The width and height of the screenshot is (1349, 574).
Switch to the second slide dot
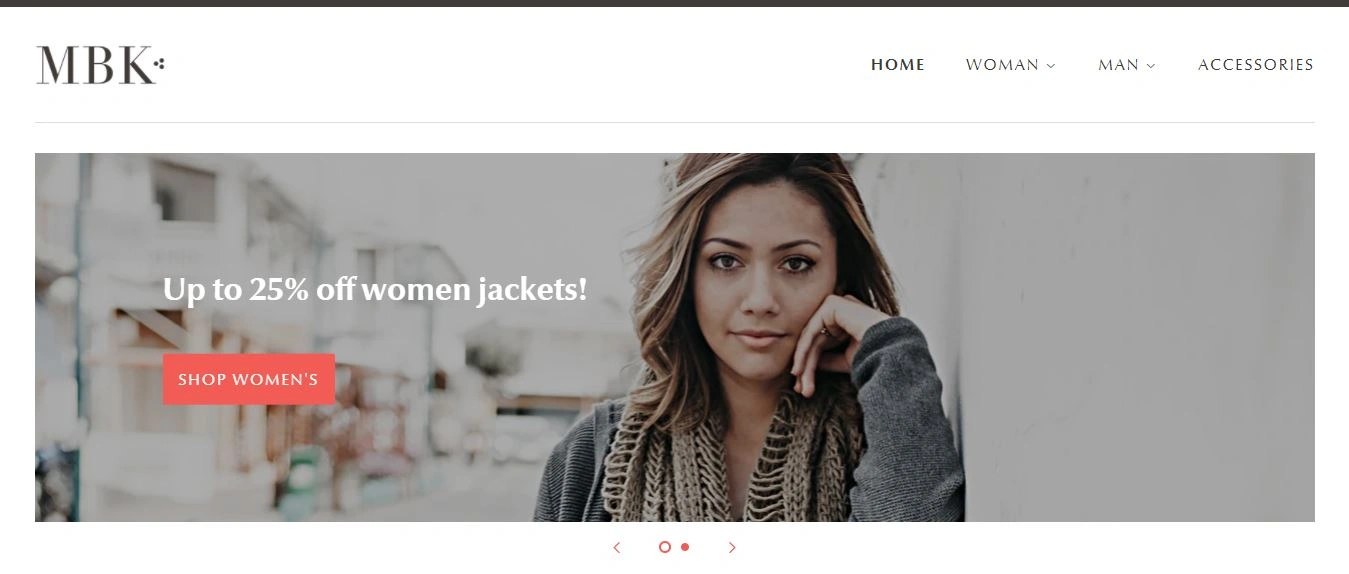point(685,547)
